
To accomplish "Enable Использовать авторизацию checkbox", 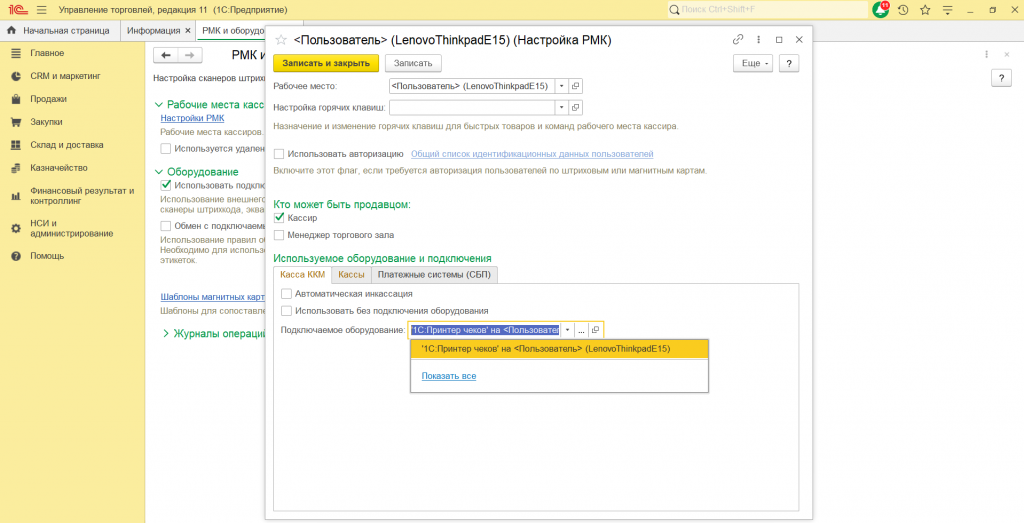I will coord(279,154).
